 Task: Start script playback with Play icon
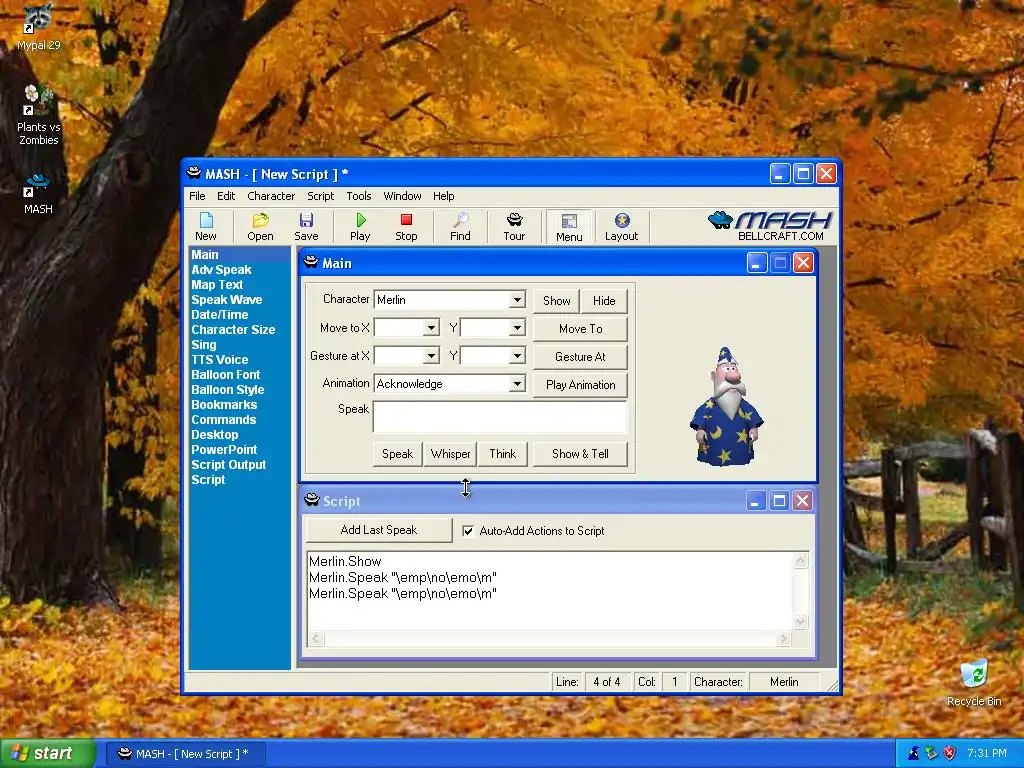click(x=360, y=227)
